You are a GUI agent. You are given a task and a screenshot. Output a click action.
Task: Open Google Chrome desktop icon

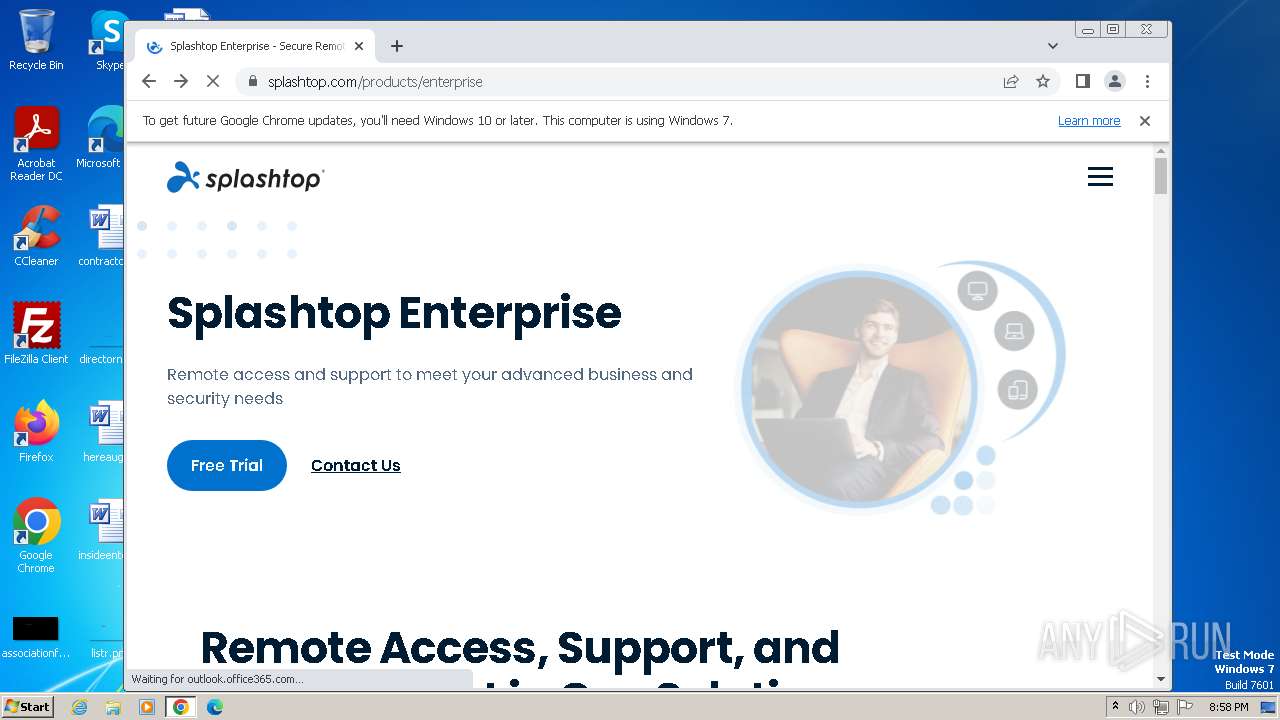[x=36, y=536]
